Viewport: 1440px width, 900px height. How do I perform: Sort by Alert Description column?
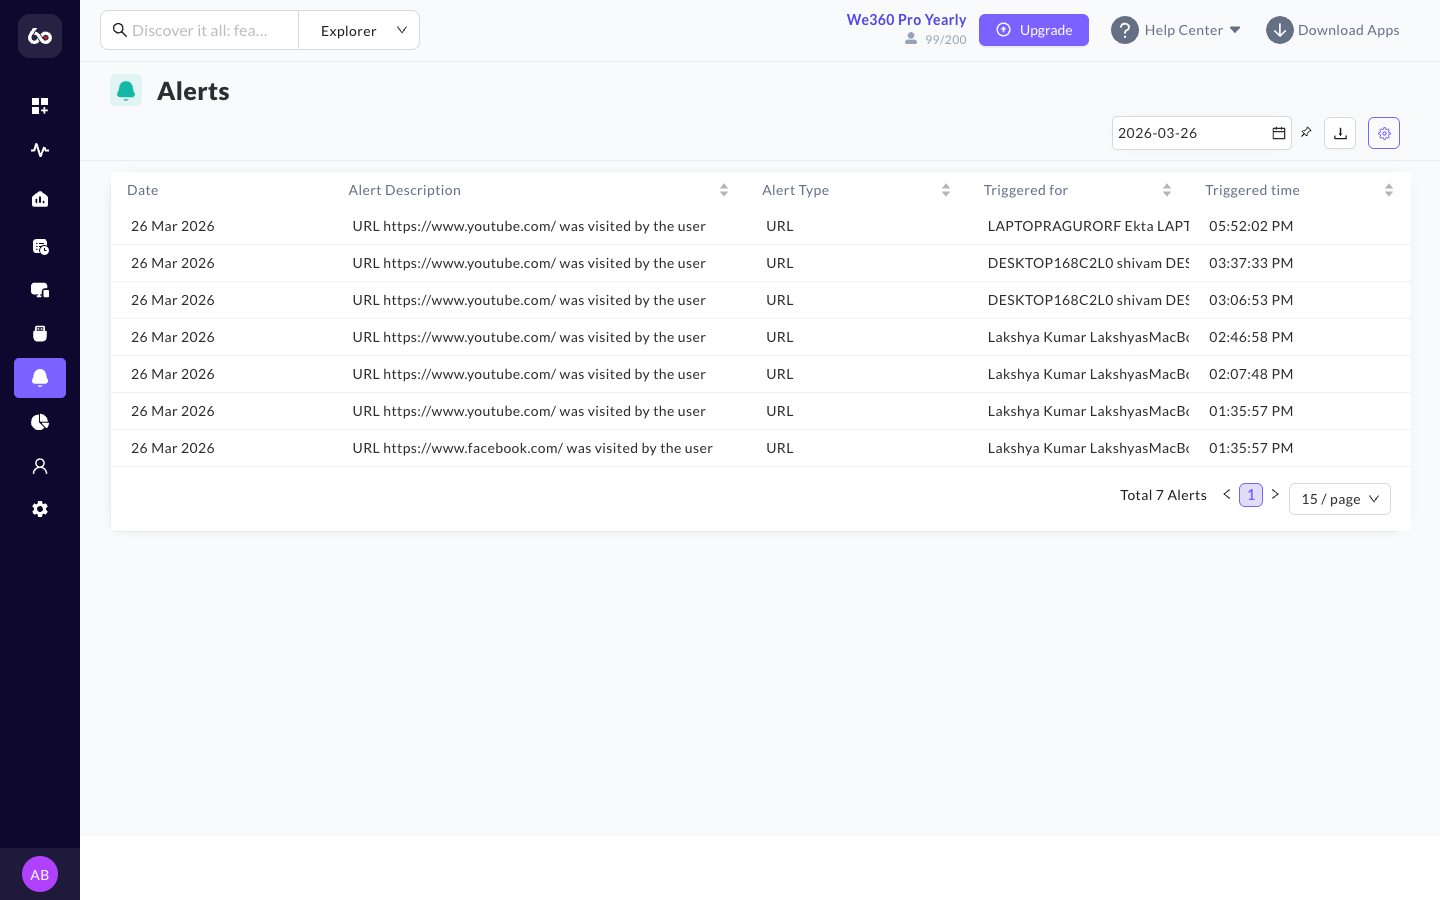tap(724, 190)
